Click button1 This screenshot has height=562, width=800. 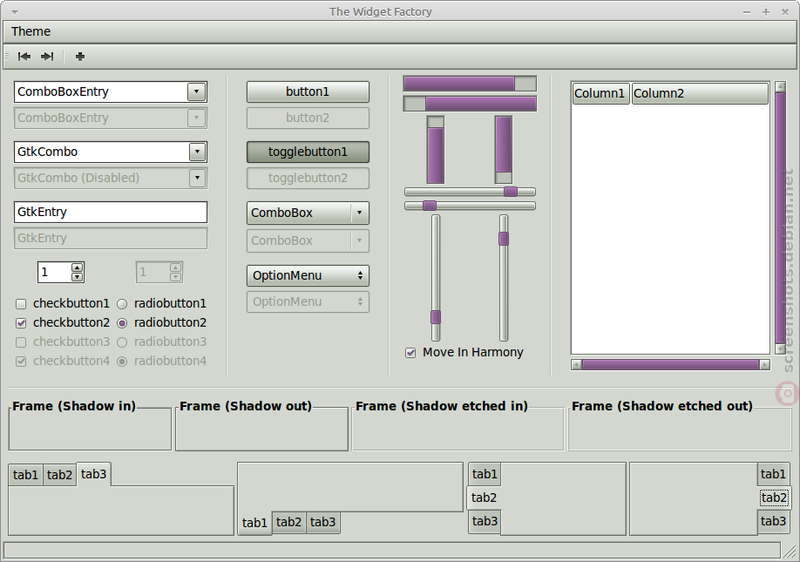(308, 92)
